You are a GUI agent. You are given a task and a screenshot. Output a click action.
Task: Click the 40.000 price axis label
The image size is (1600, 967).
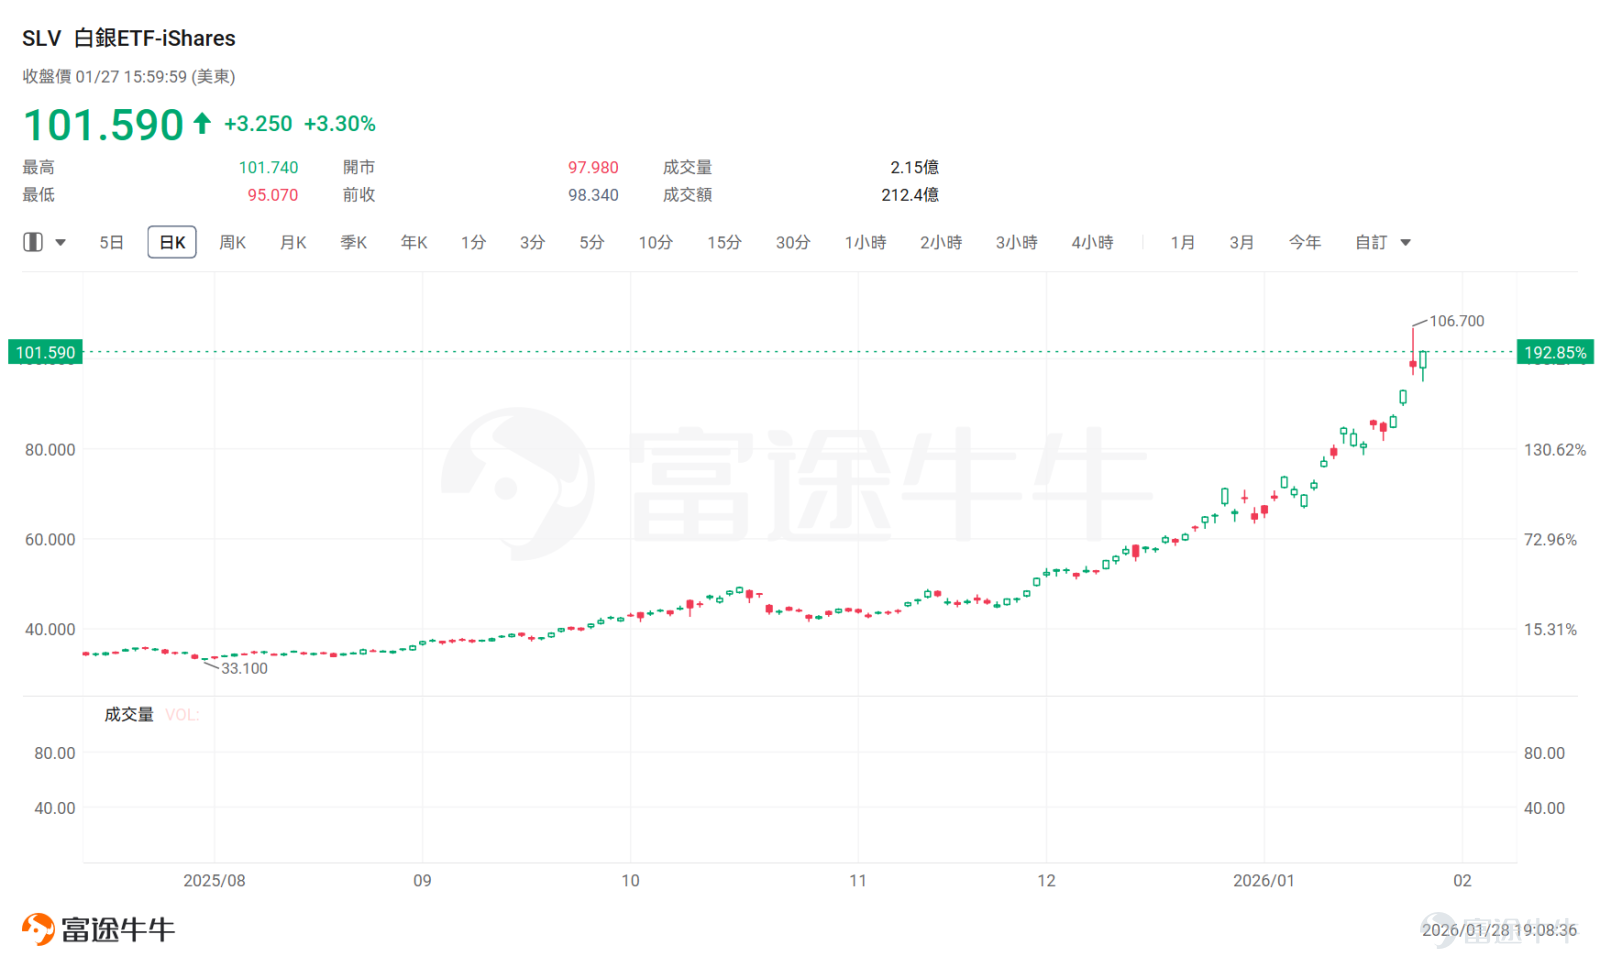(50, 630)
